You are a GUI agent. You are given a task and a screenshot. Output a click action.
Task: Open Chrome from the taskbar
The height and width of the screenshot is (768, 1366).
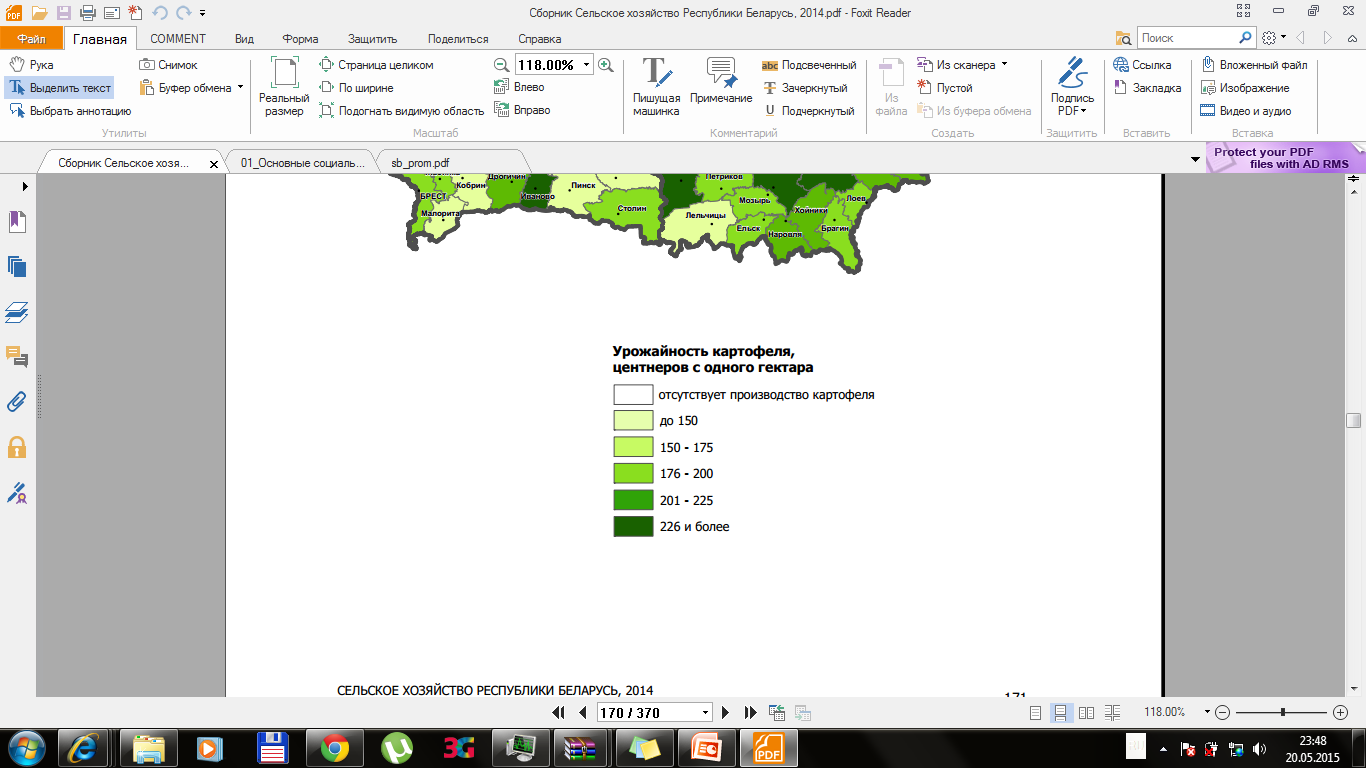[334, 747]
